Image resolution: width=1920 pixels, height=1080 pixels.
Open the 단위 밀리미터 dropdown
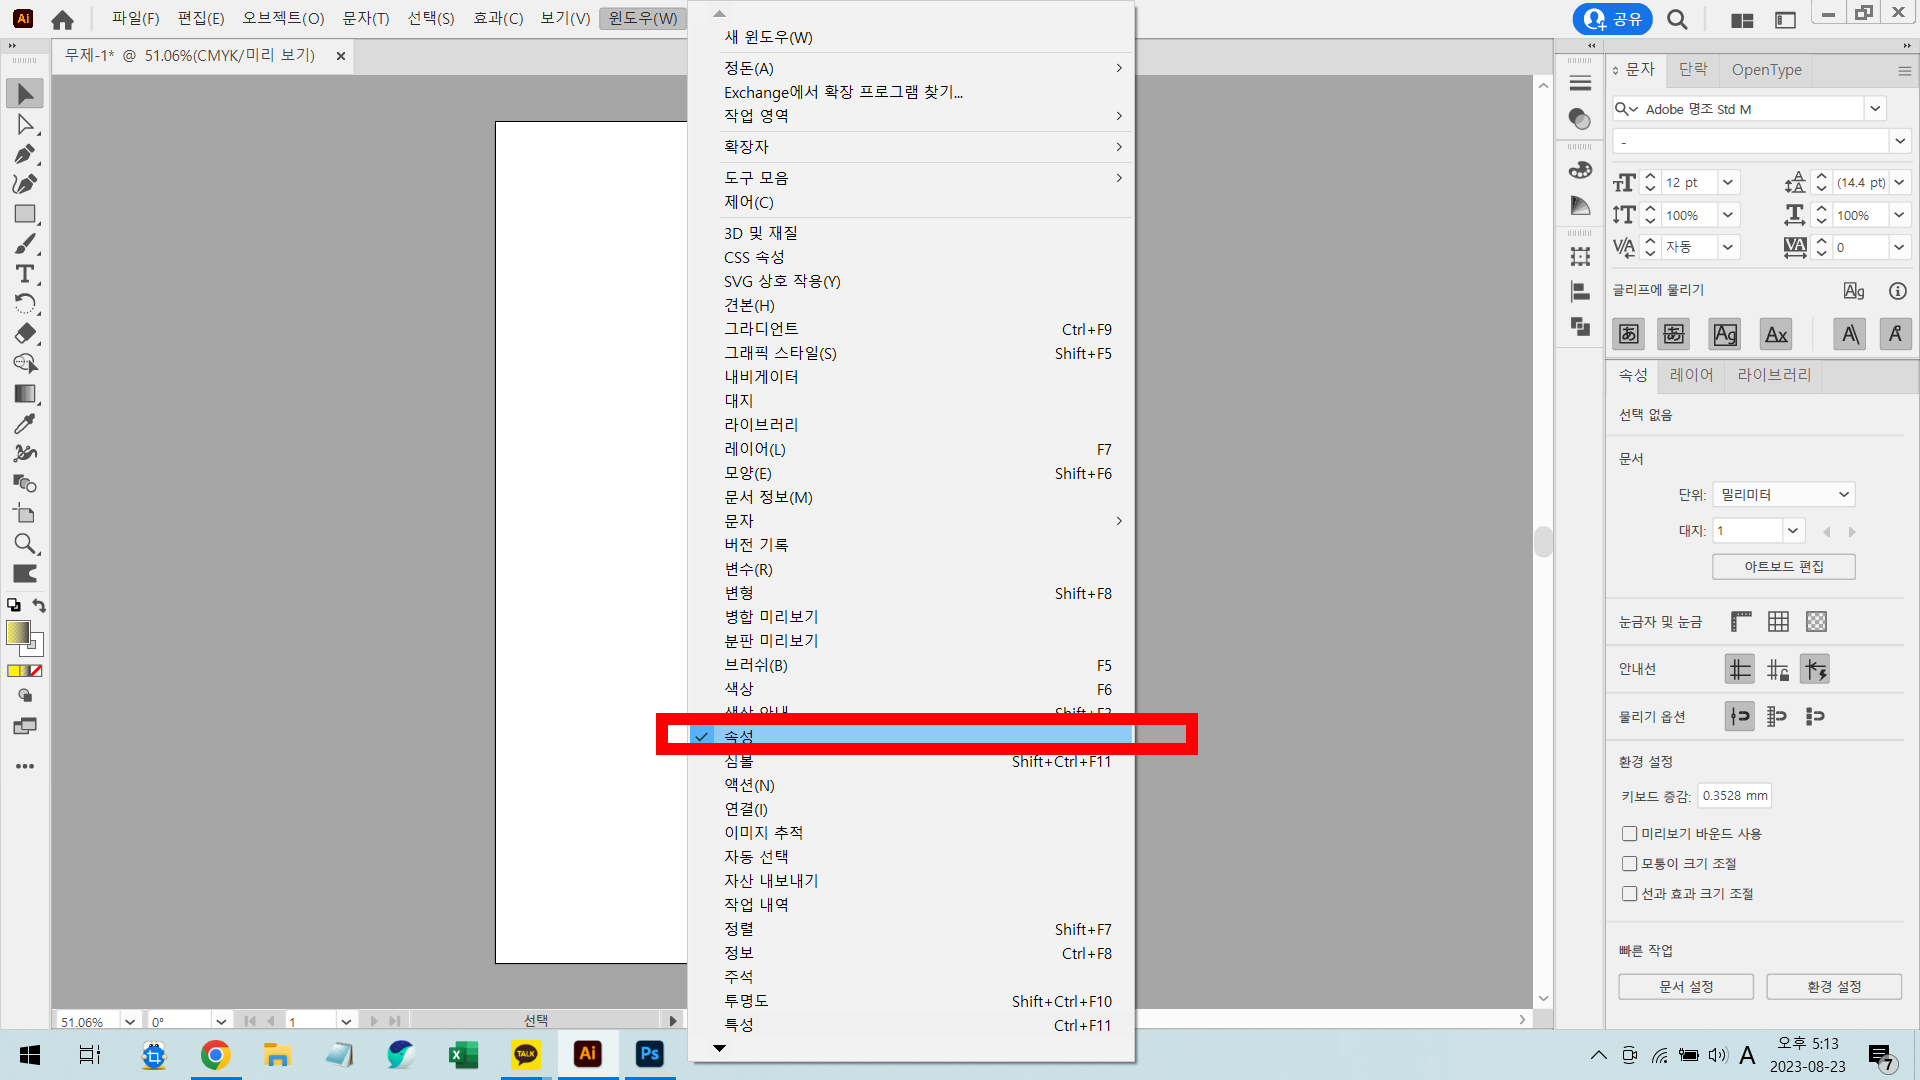pos(1784,495)
